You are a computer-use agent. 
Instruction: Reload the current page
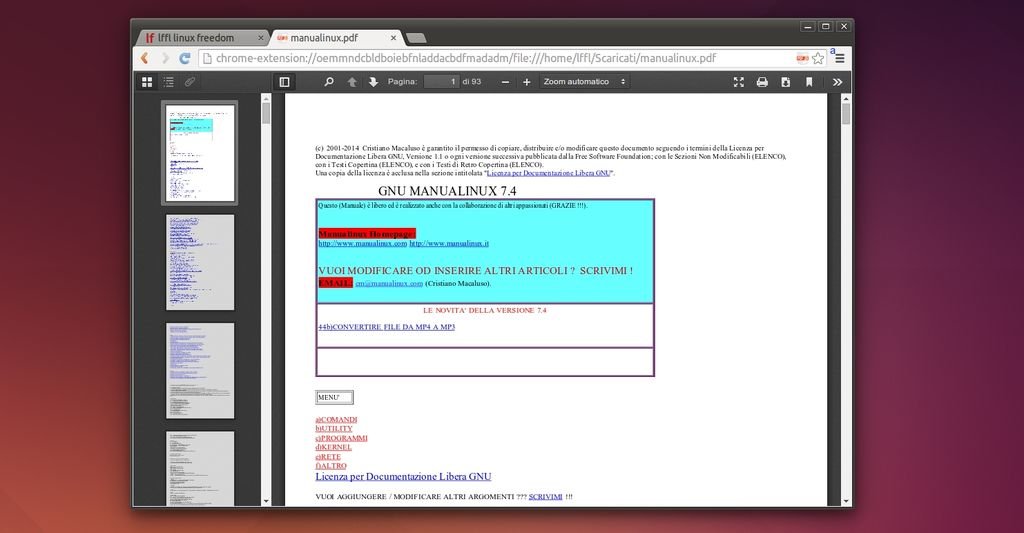pyautogui.click(x=185, y=58)
